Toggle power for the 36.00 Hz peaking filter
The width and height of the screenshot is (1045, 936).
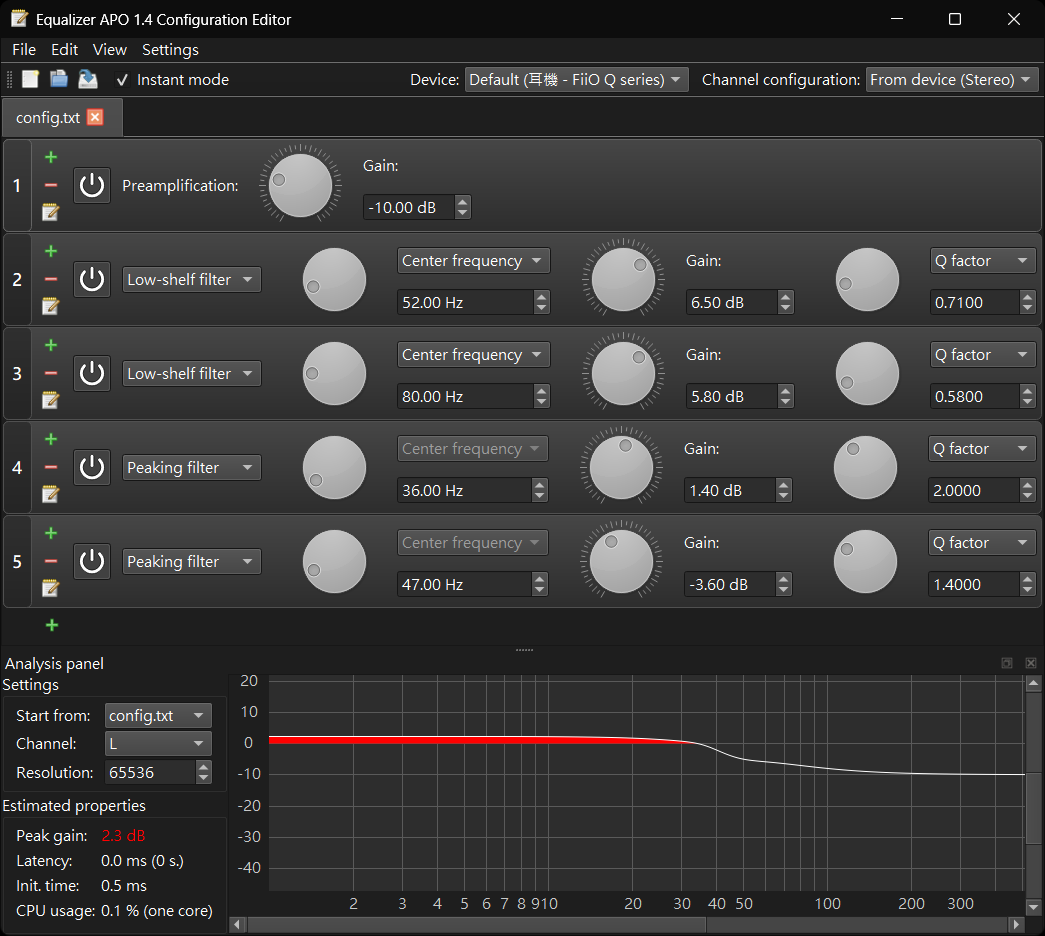click(x=91, y=467)
